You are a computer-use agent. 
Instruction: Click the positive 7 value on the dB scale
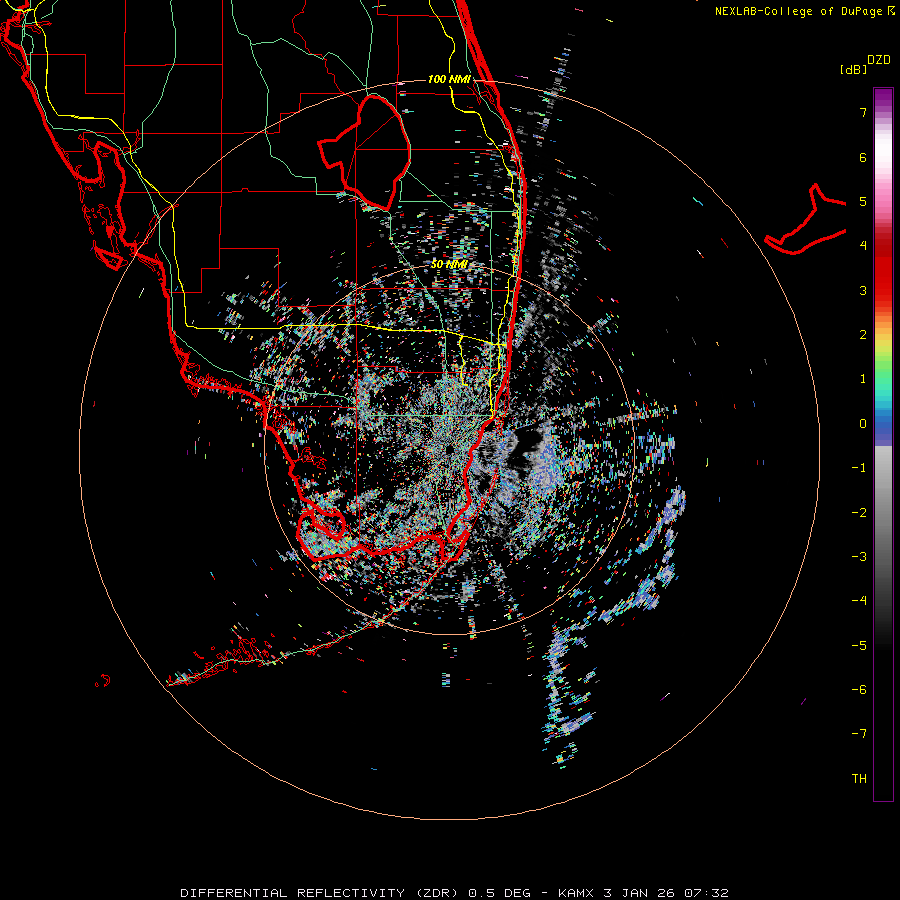(x=863, y=112)
